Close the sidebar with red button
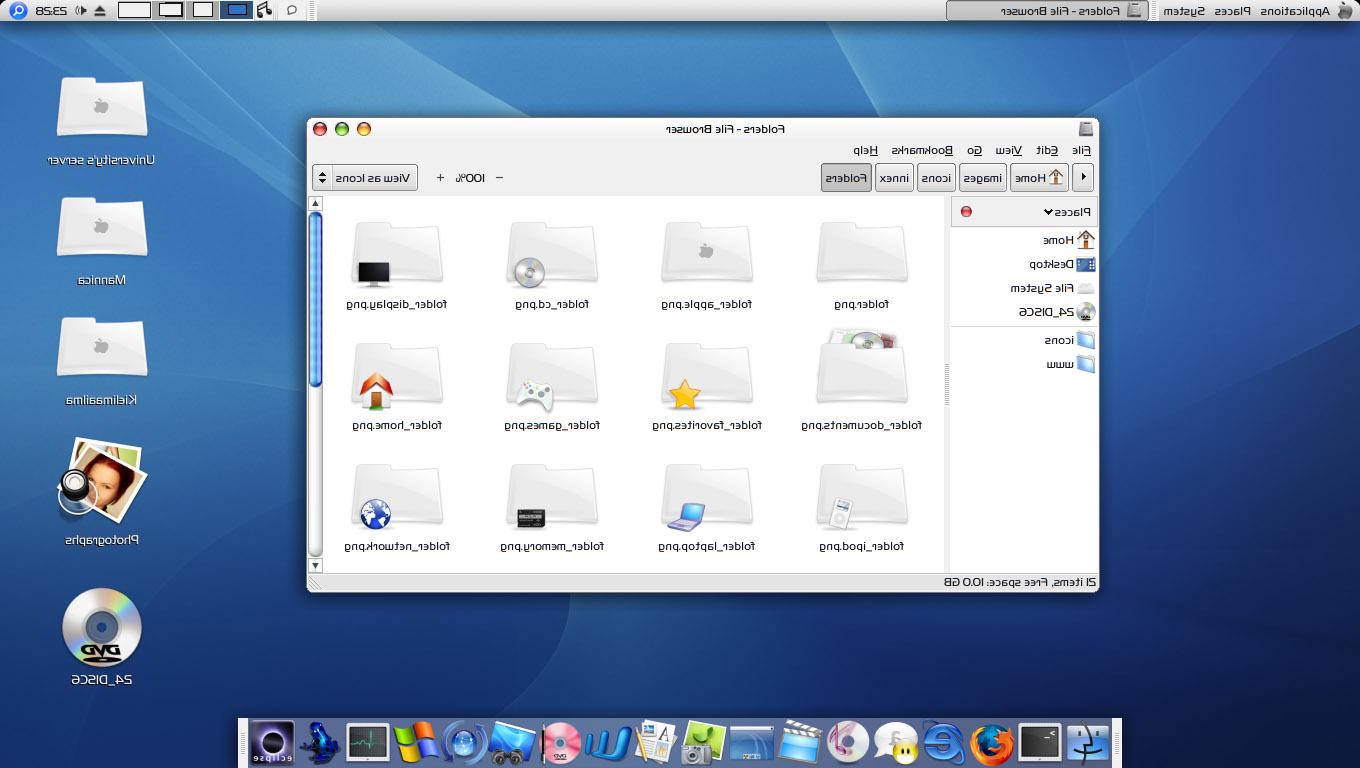1360x768 pixels. point(966,212)
